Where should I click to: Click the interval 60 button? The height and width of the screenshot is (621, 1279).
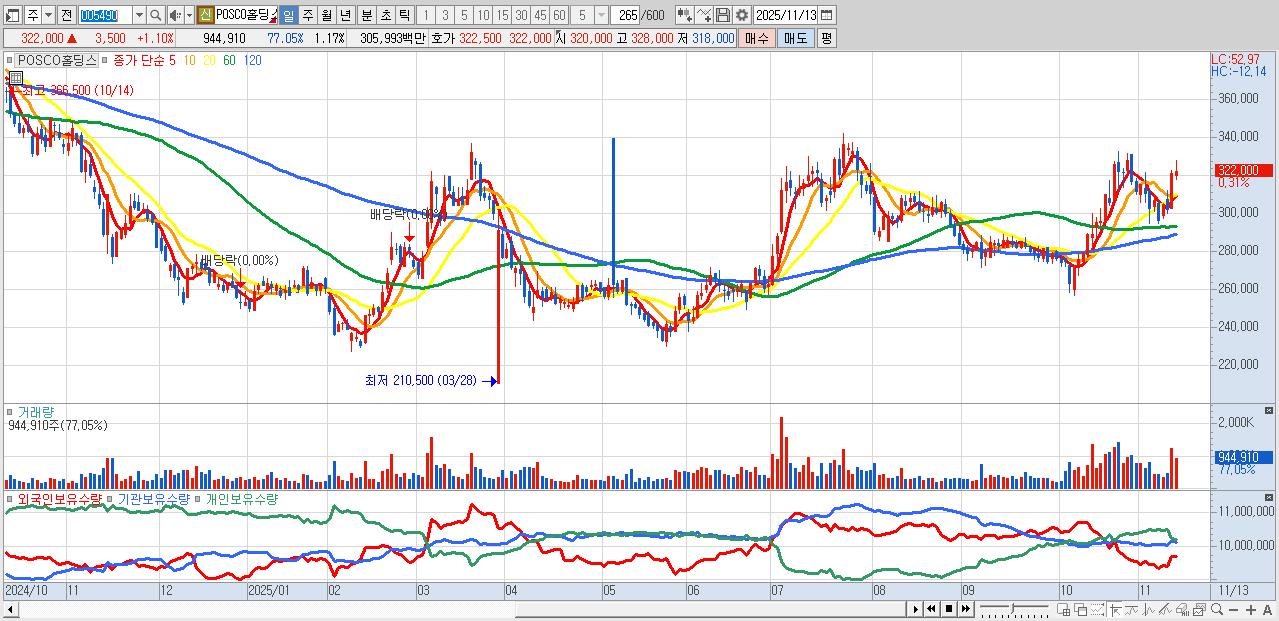(559, 15)
